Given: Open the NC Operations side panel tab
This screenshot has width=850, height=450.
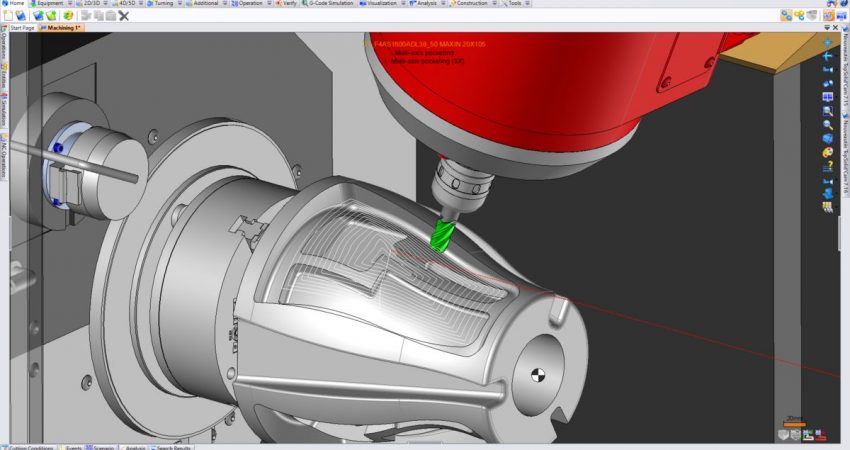Looking at the screenshot, I should pyautogui.click(x=4, y=156).
